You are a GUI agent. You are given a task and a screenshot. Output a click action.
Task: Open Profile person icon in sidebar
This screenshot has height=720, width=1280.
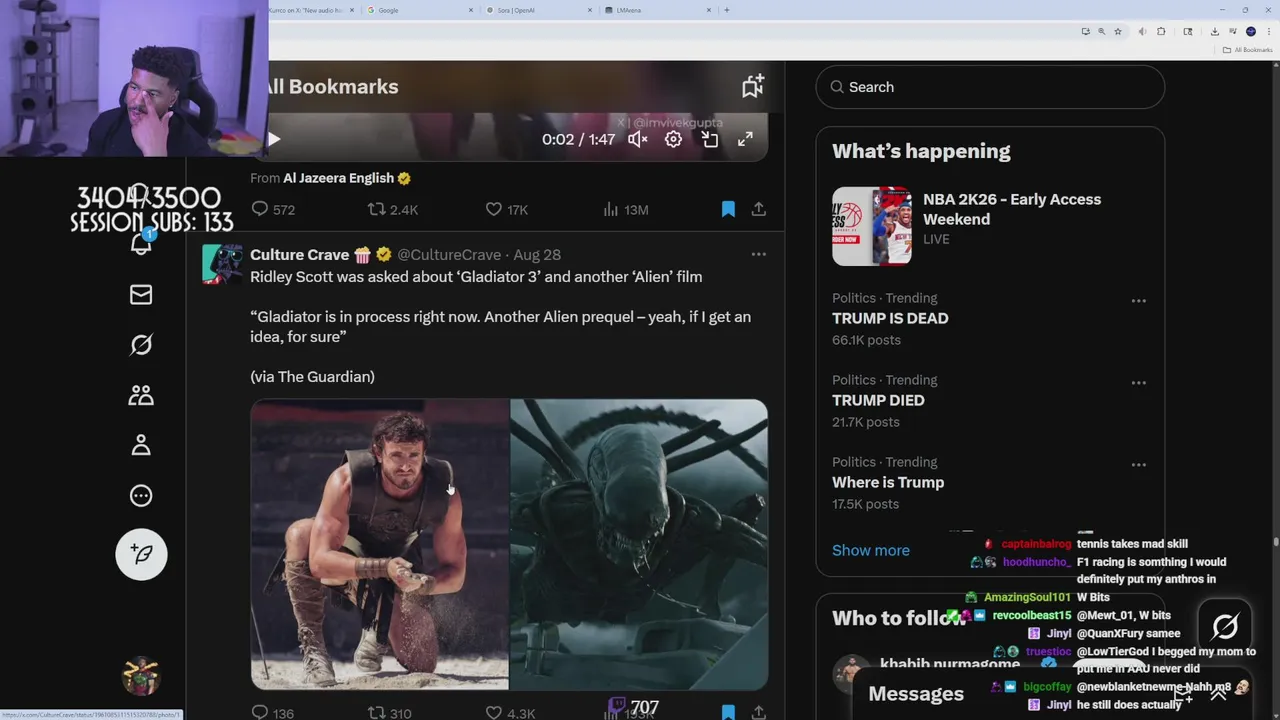[141, 445]
